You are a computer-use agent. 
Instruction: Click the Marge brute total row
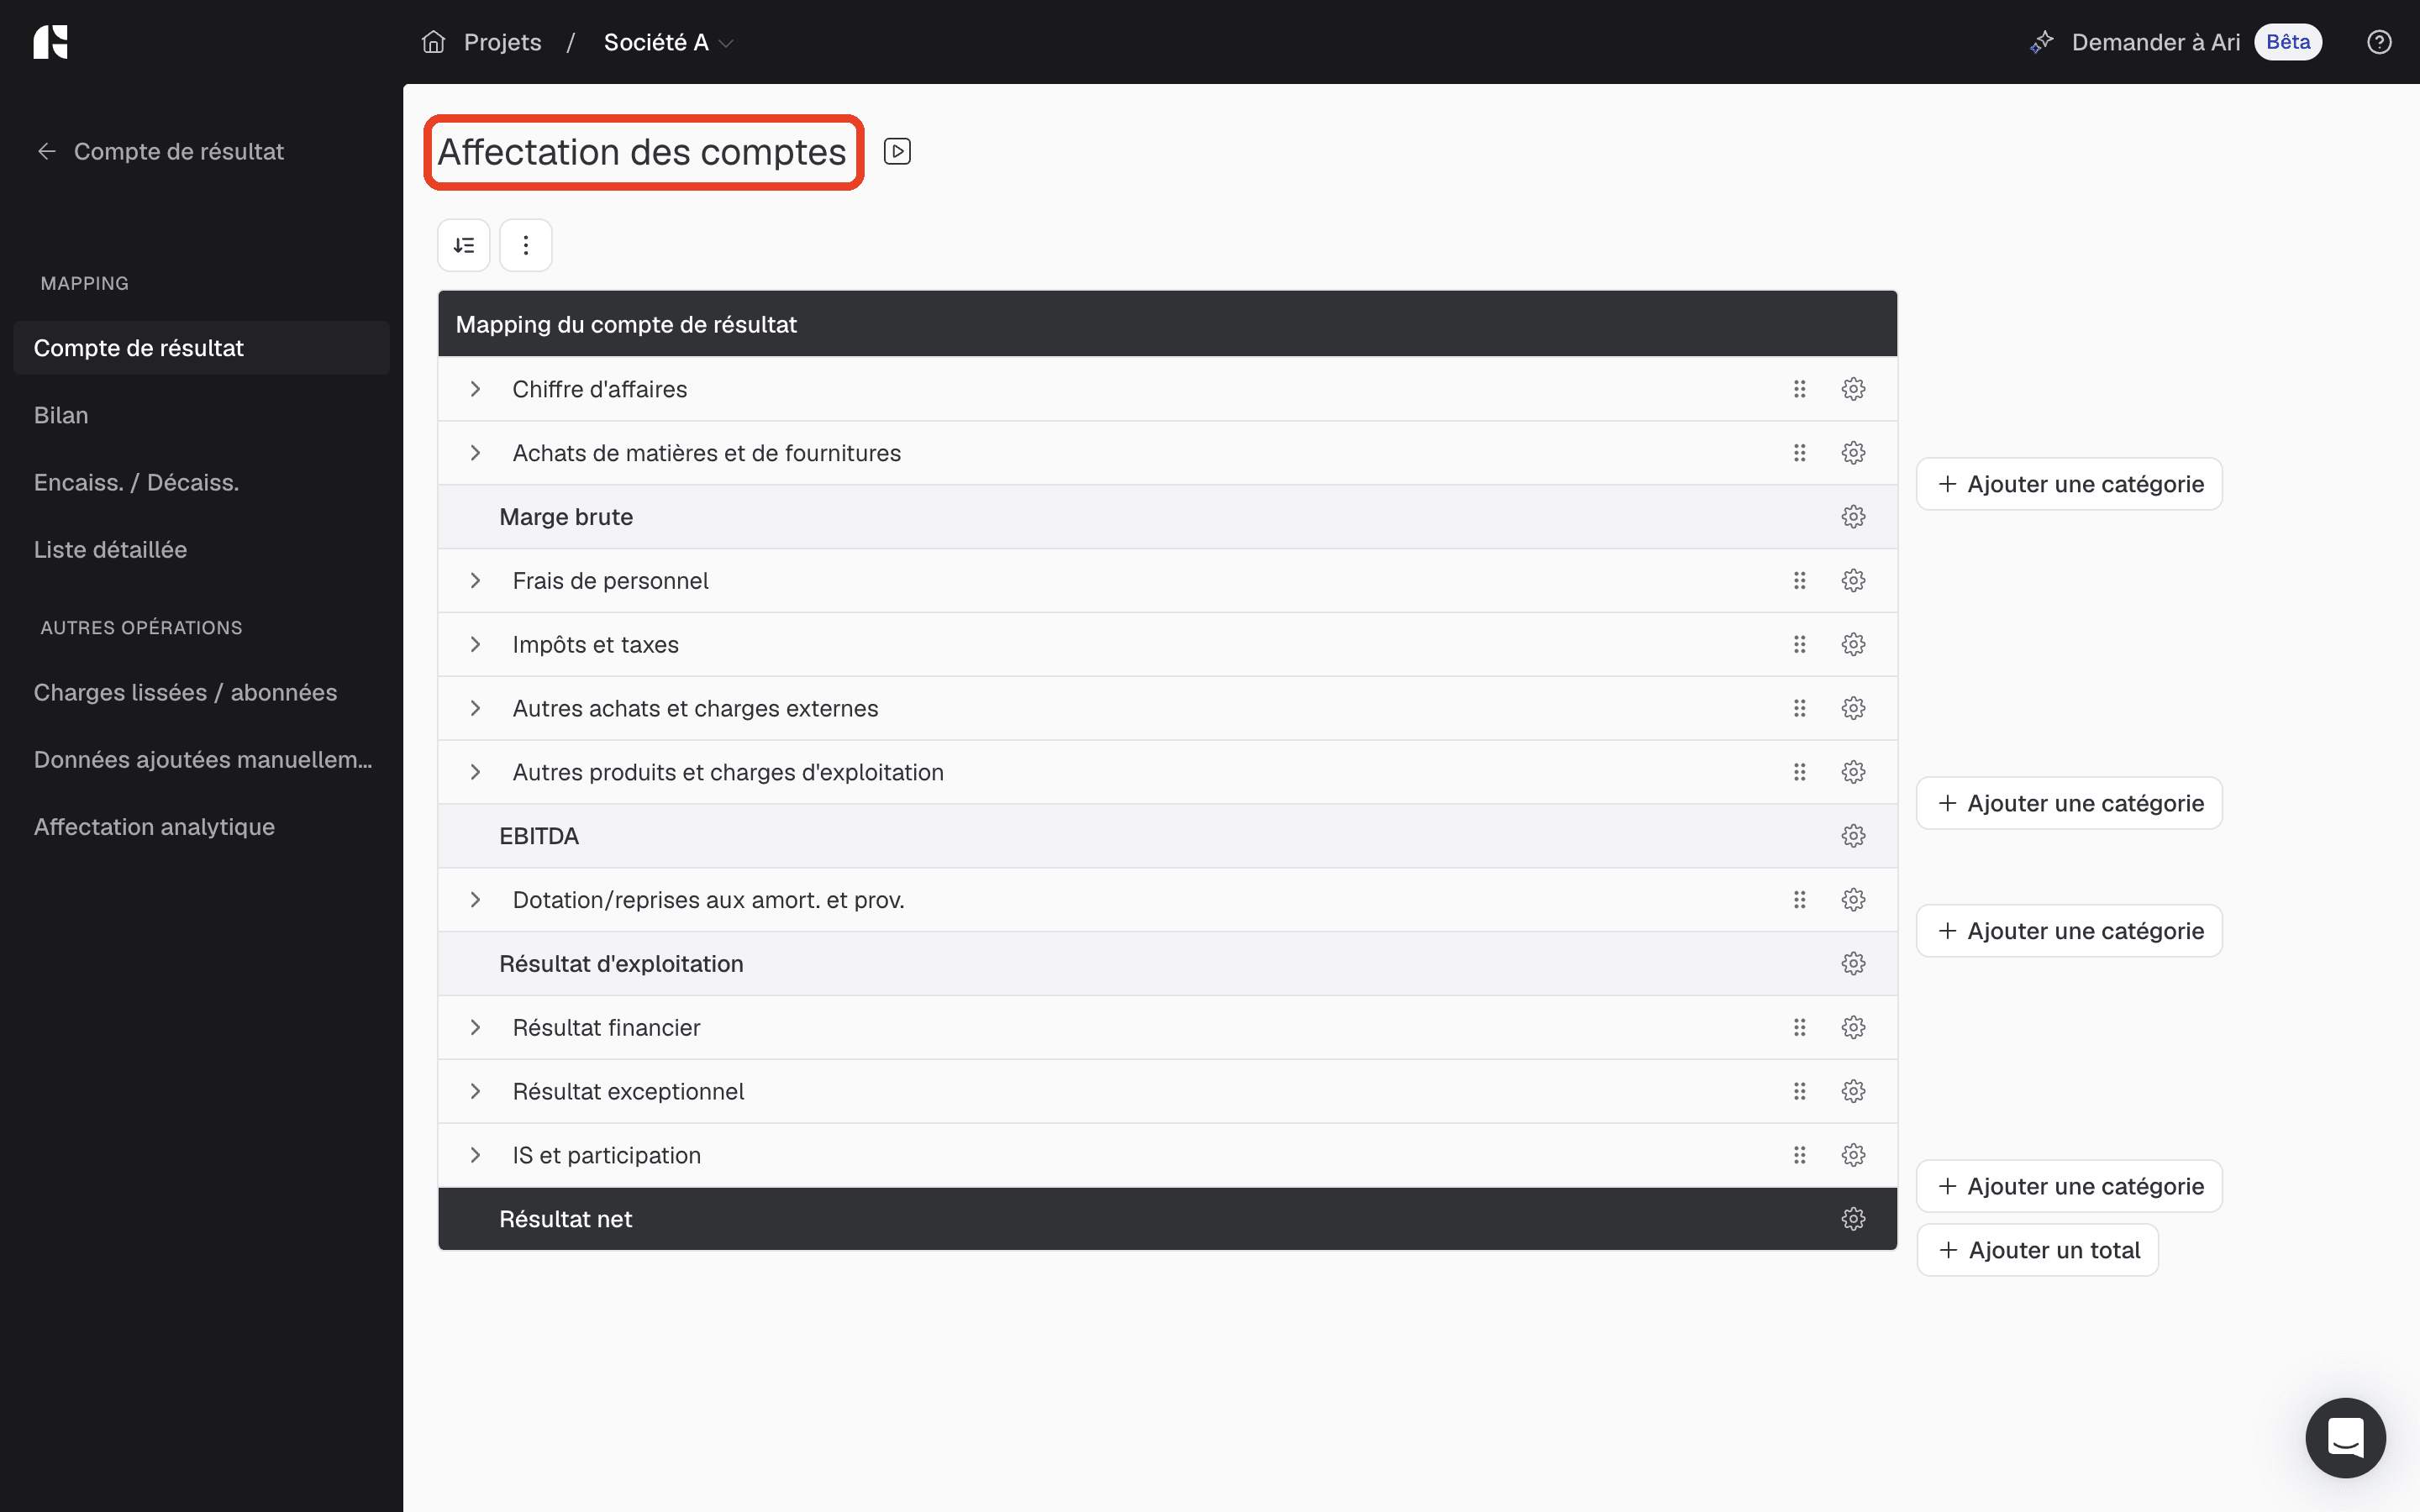click(1167, 517)
